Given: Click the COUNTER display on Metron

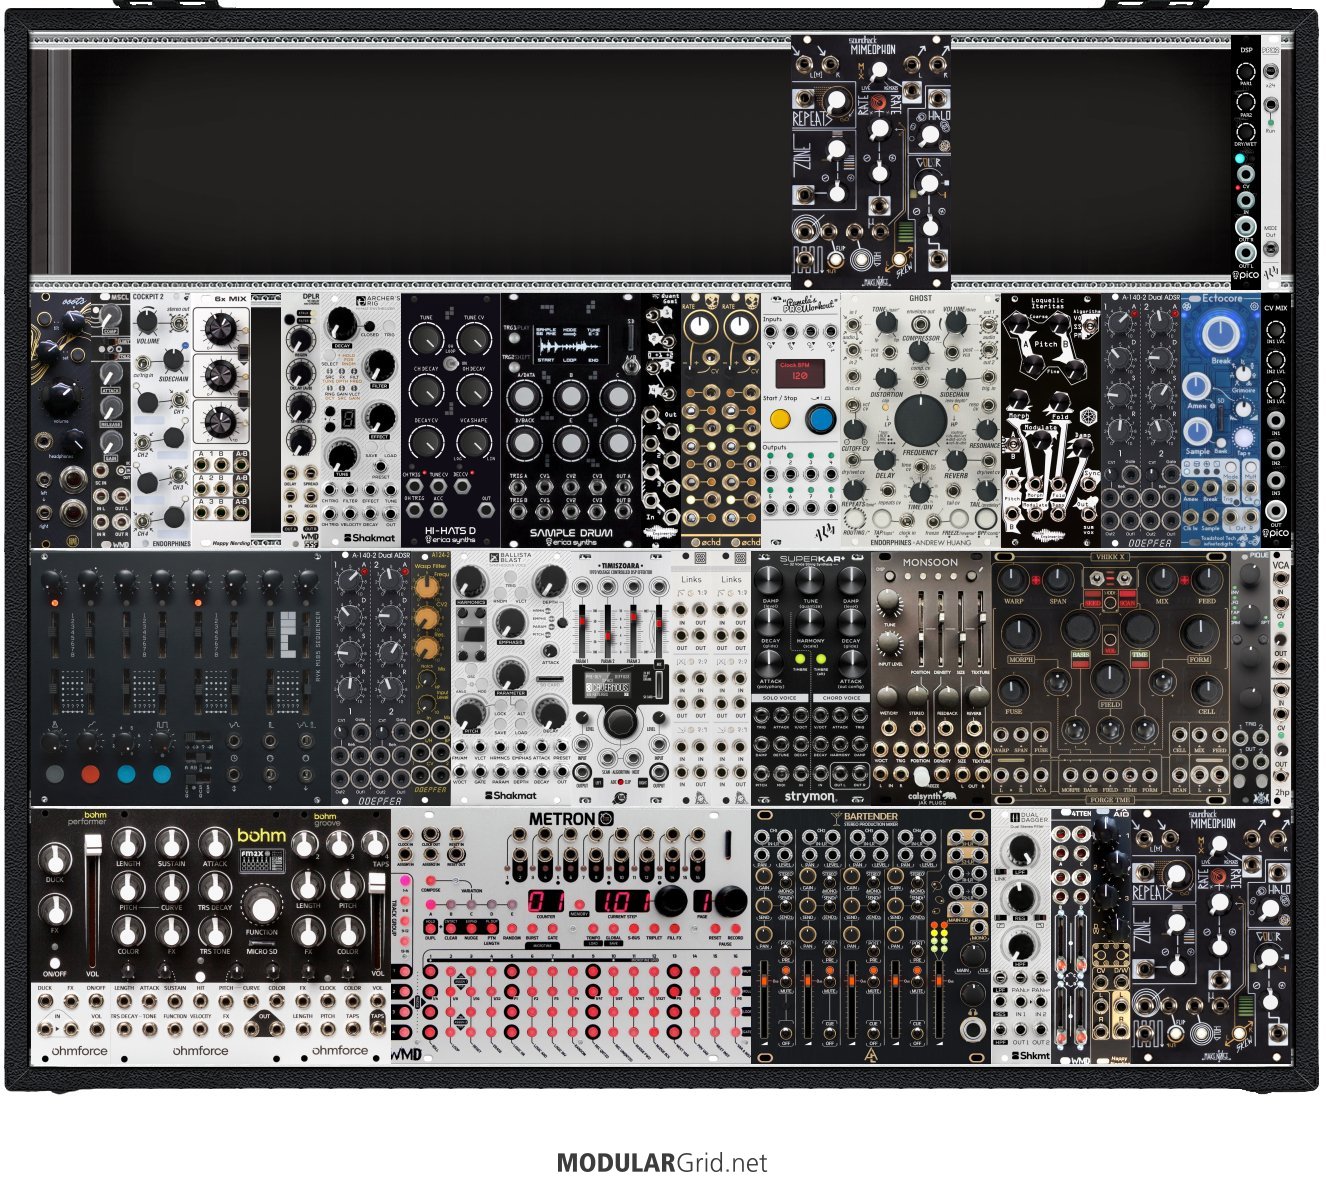Looking at the screenshot, I should click(x=546, y=901).
